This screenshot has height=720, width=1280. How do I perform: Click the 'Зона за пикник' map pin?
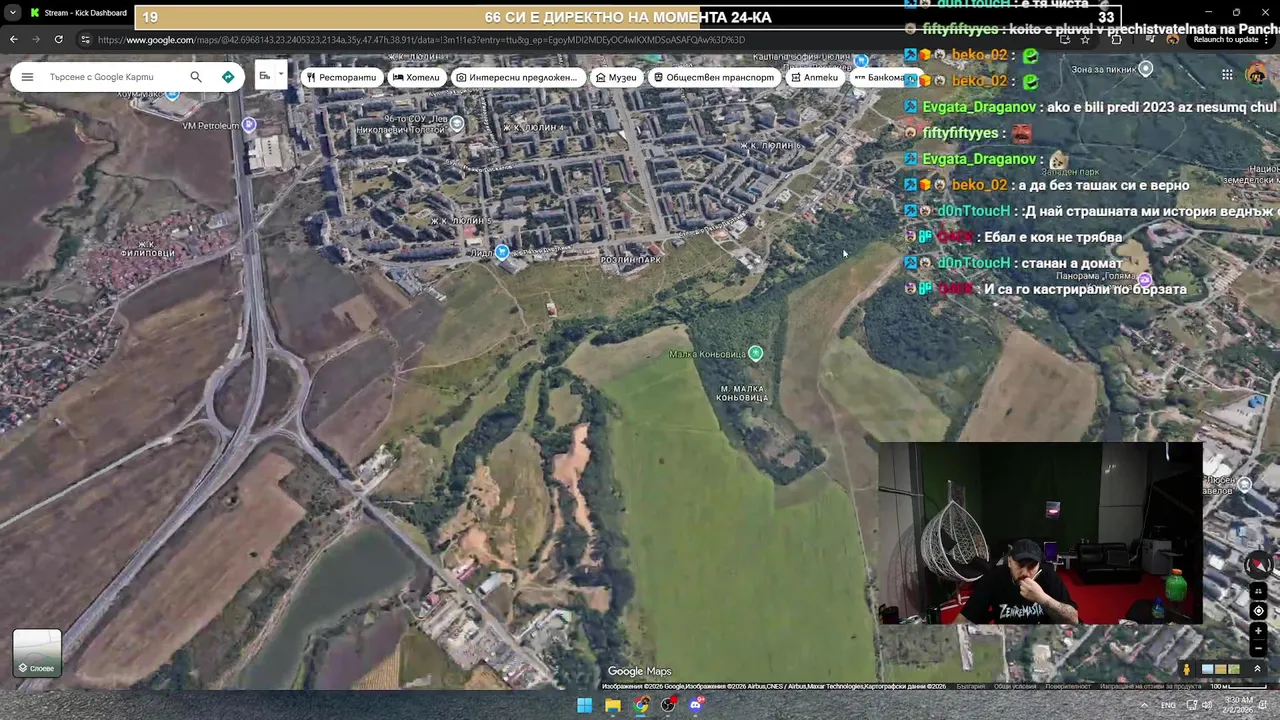[x=1146, y=68]
